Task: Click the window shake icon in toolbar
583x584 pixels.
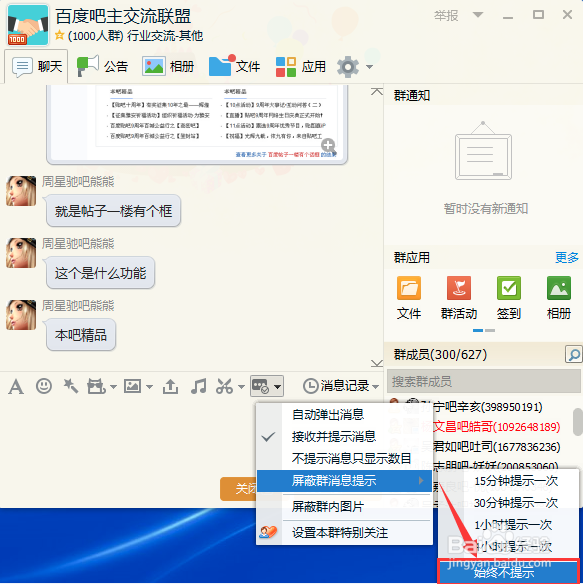Action: (x=96, y=386)
